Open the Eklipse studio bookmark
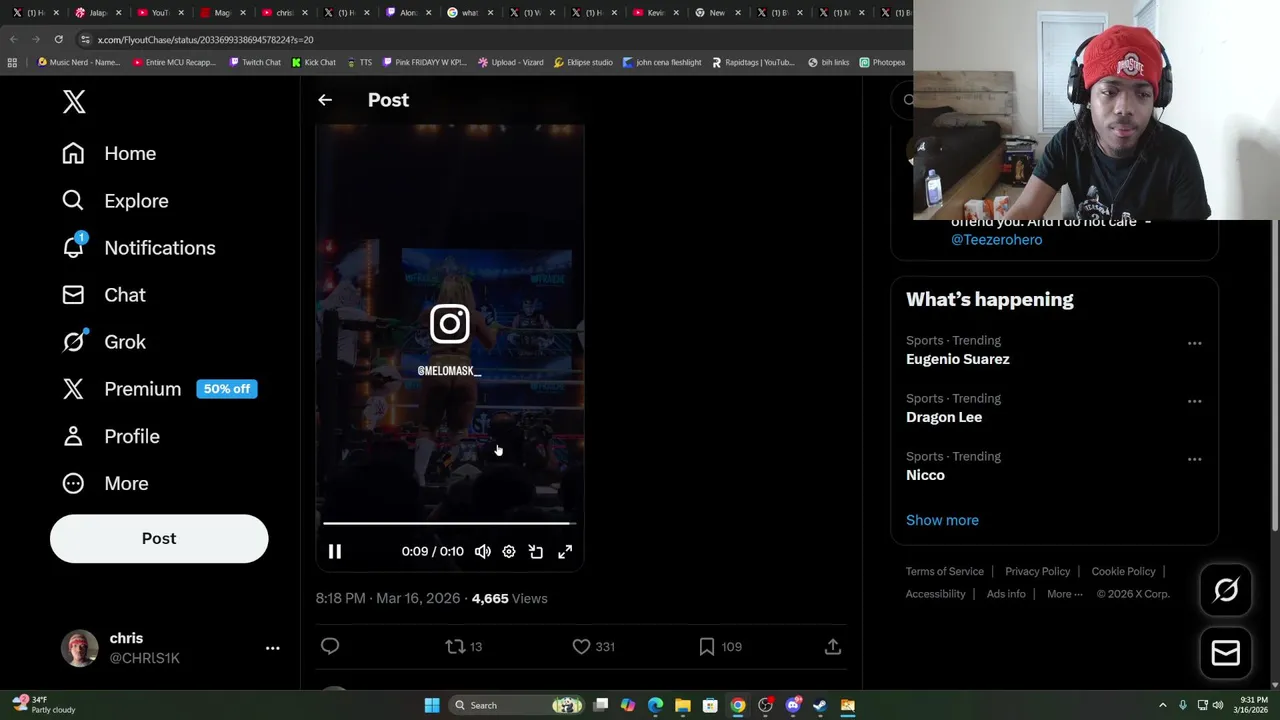 [x=583, y=62]
